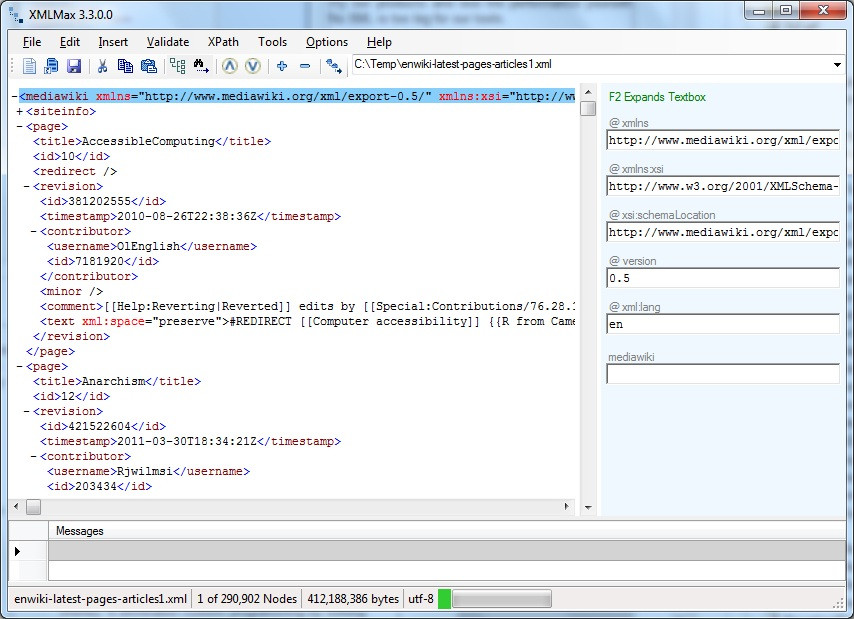Click the horizontal scrollbar right arrow

point(567,507)
